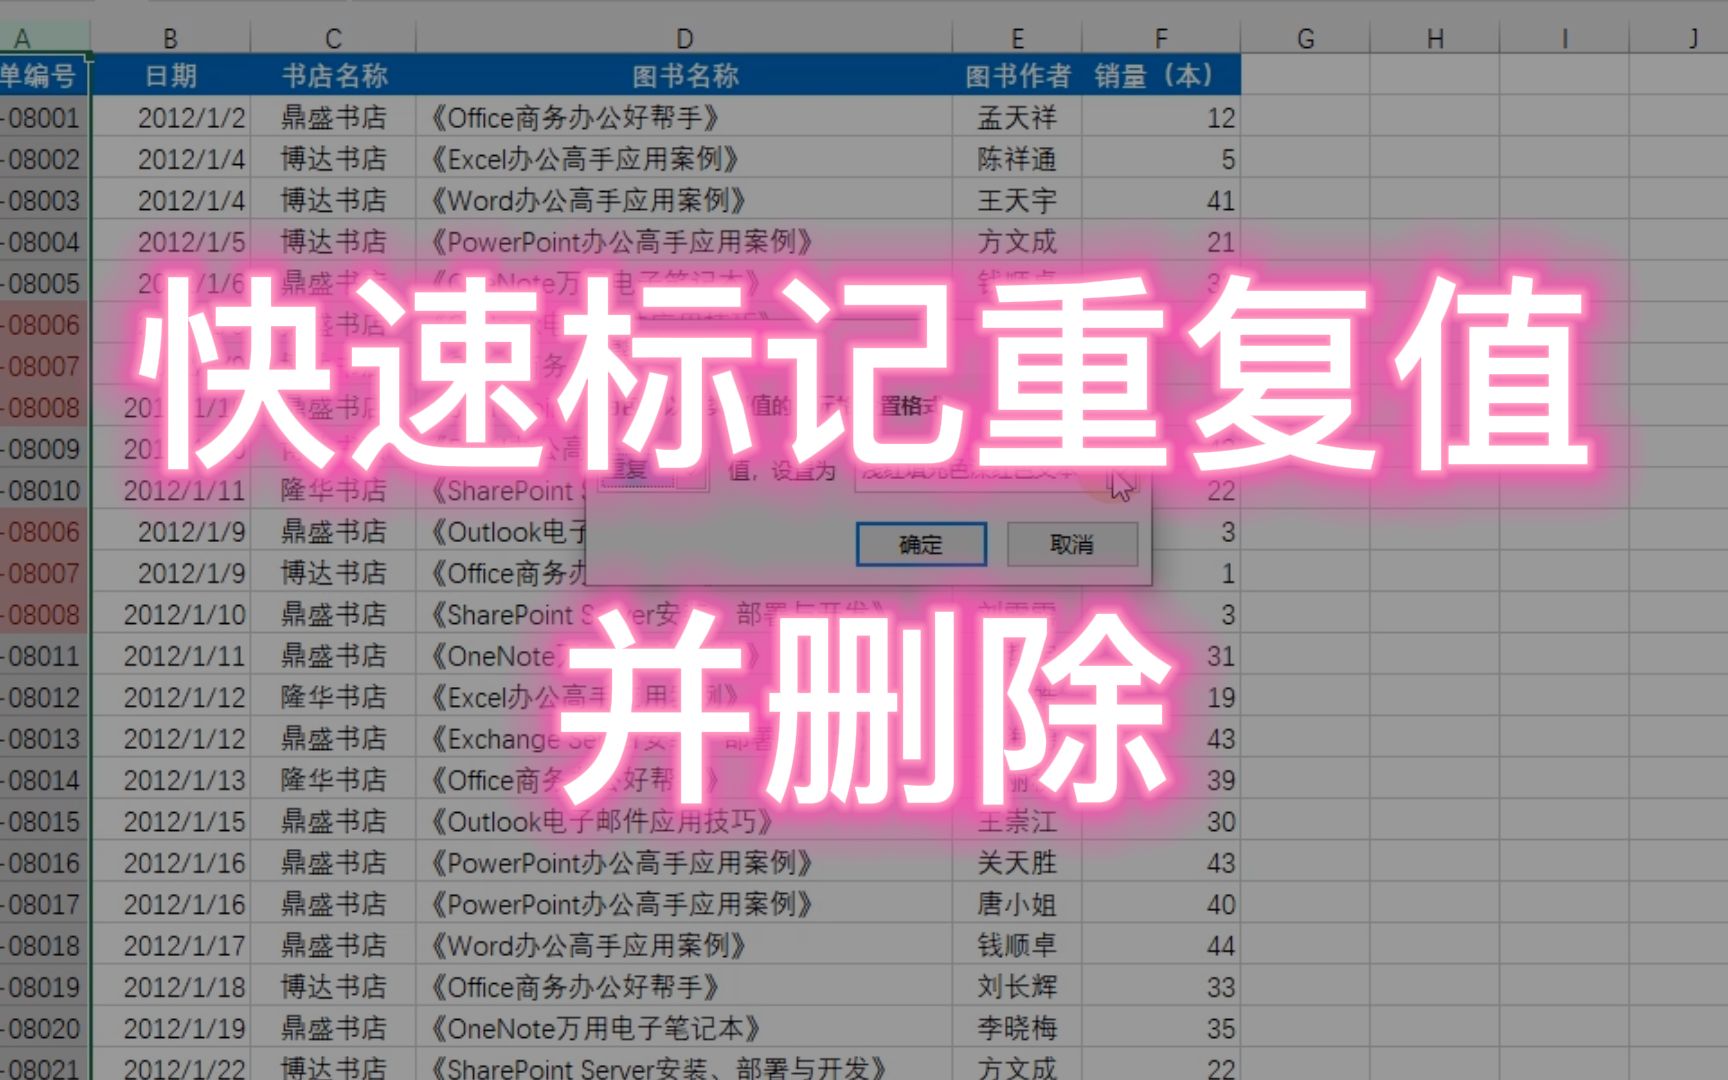The image size is (1728, 1080).
Task: Select sales value 41 cell
Action: (x=1161, y=200)
